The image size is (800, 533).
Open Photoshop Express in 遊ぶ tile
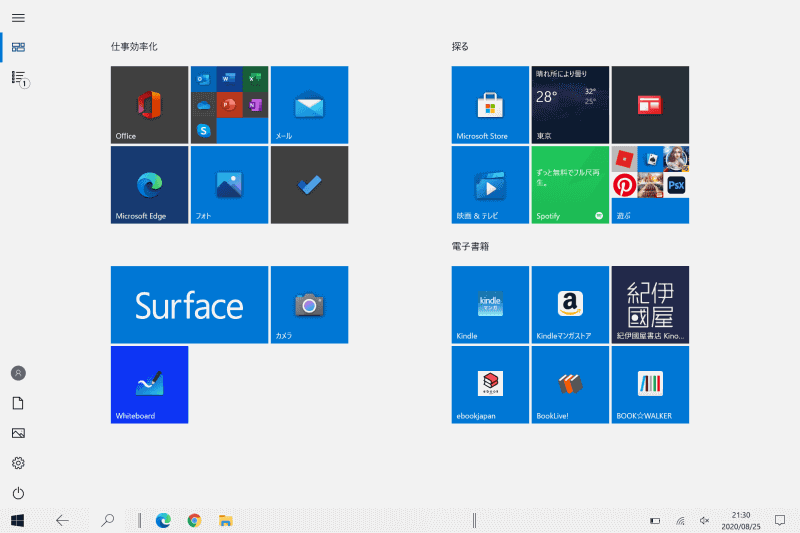click(677, 185)
